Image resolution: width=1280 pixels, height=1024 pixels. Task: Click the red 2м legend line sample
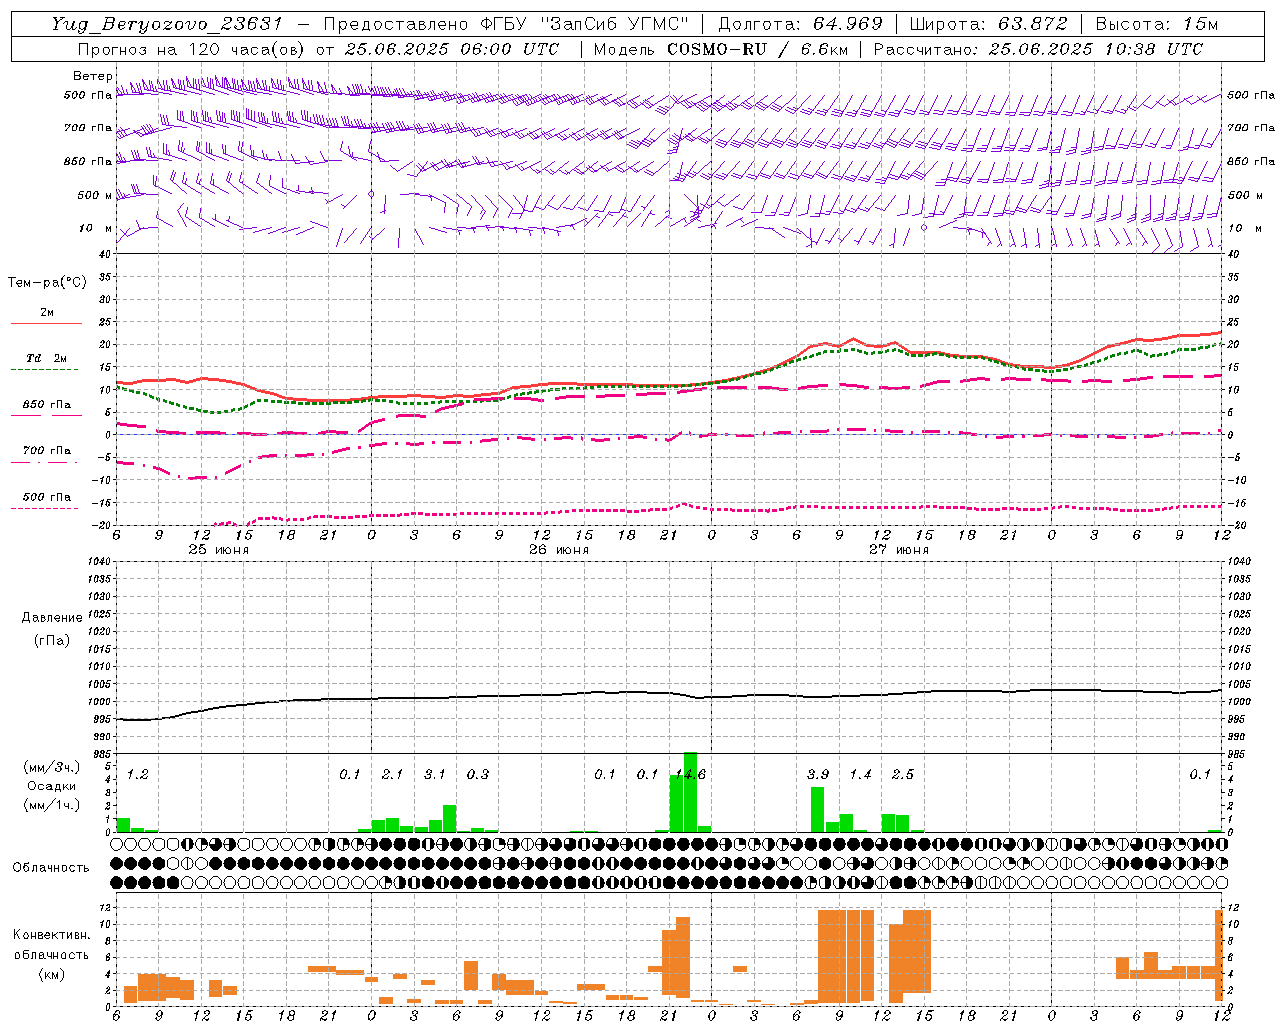click(46, 324)
